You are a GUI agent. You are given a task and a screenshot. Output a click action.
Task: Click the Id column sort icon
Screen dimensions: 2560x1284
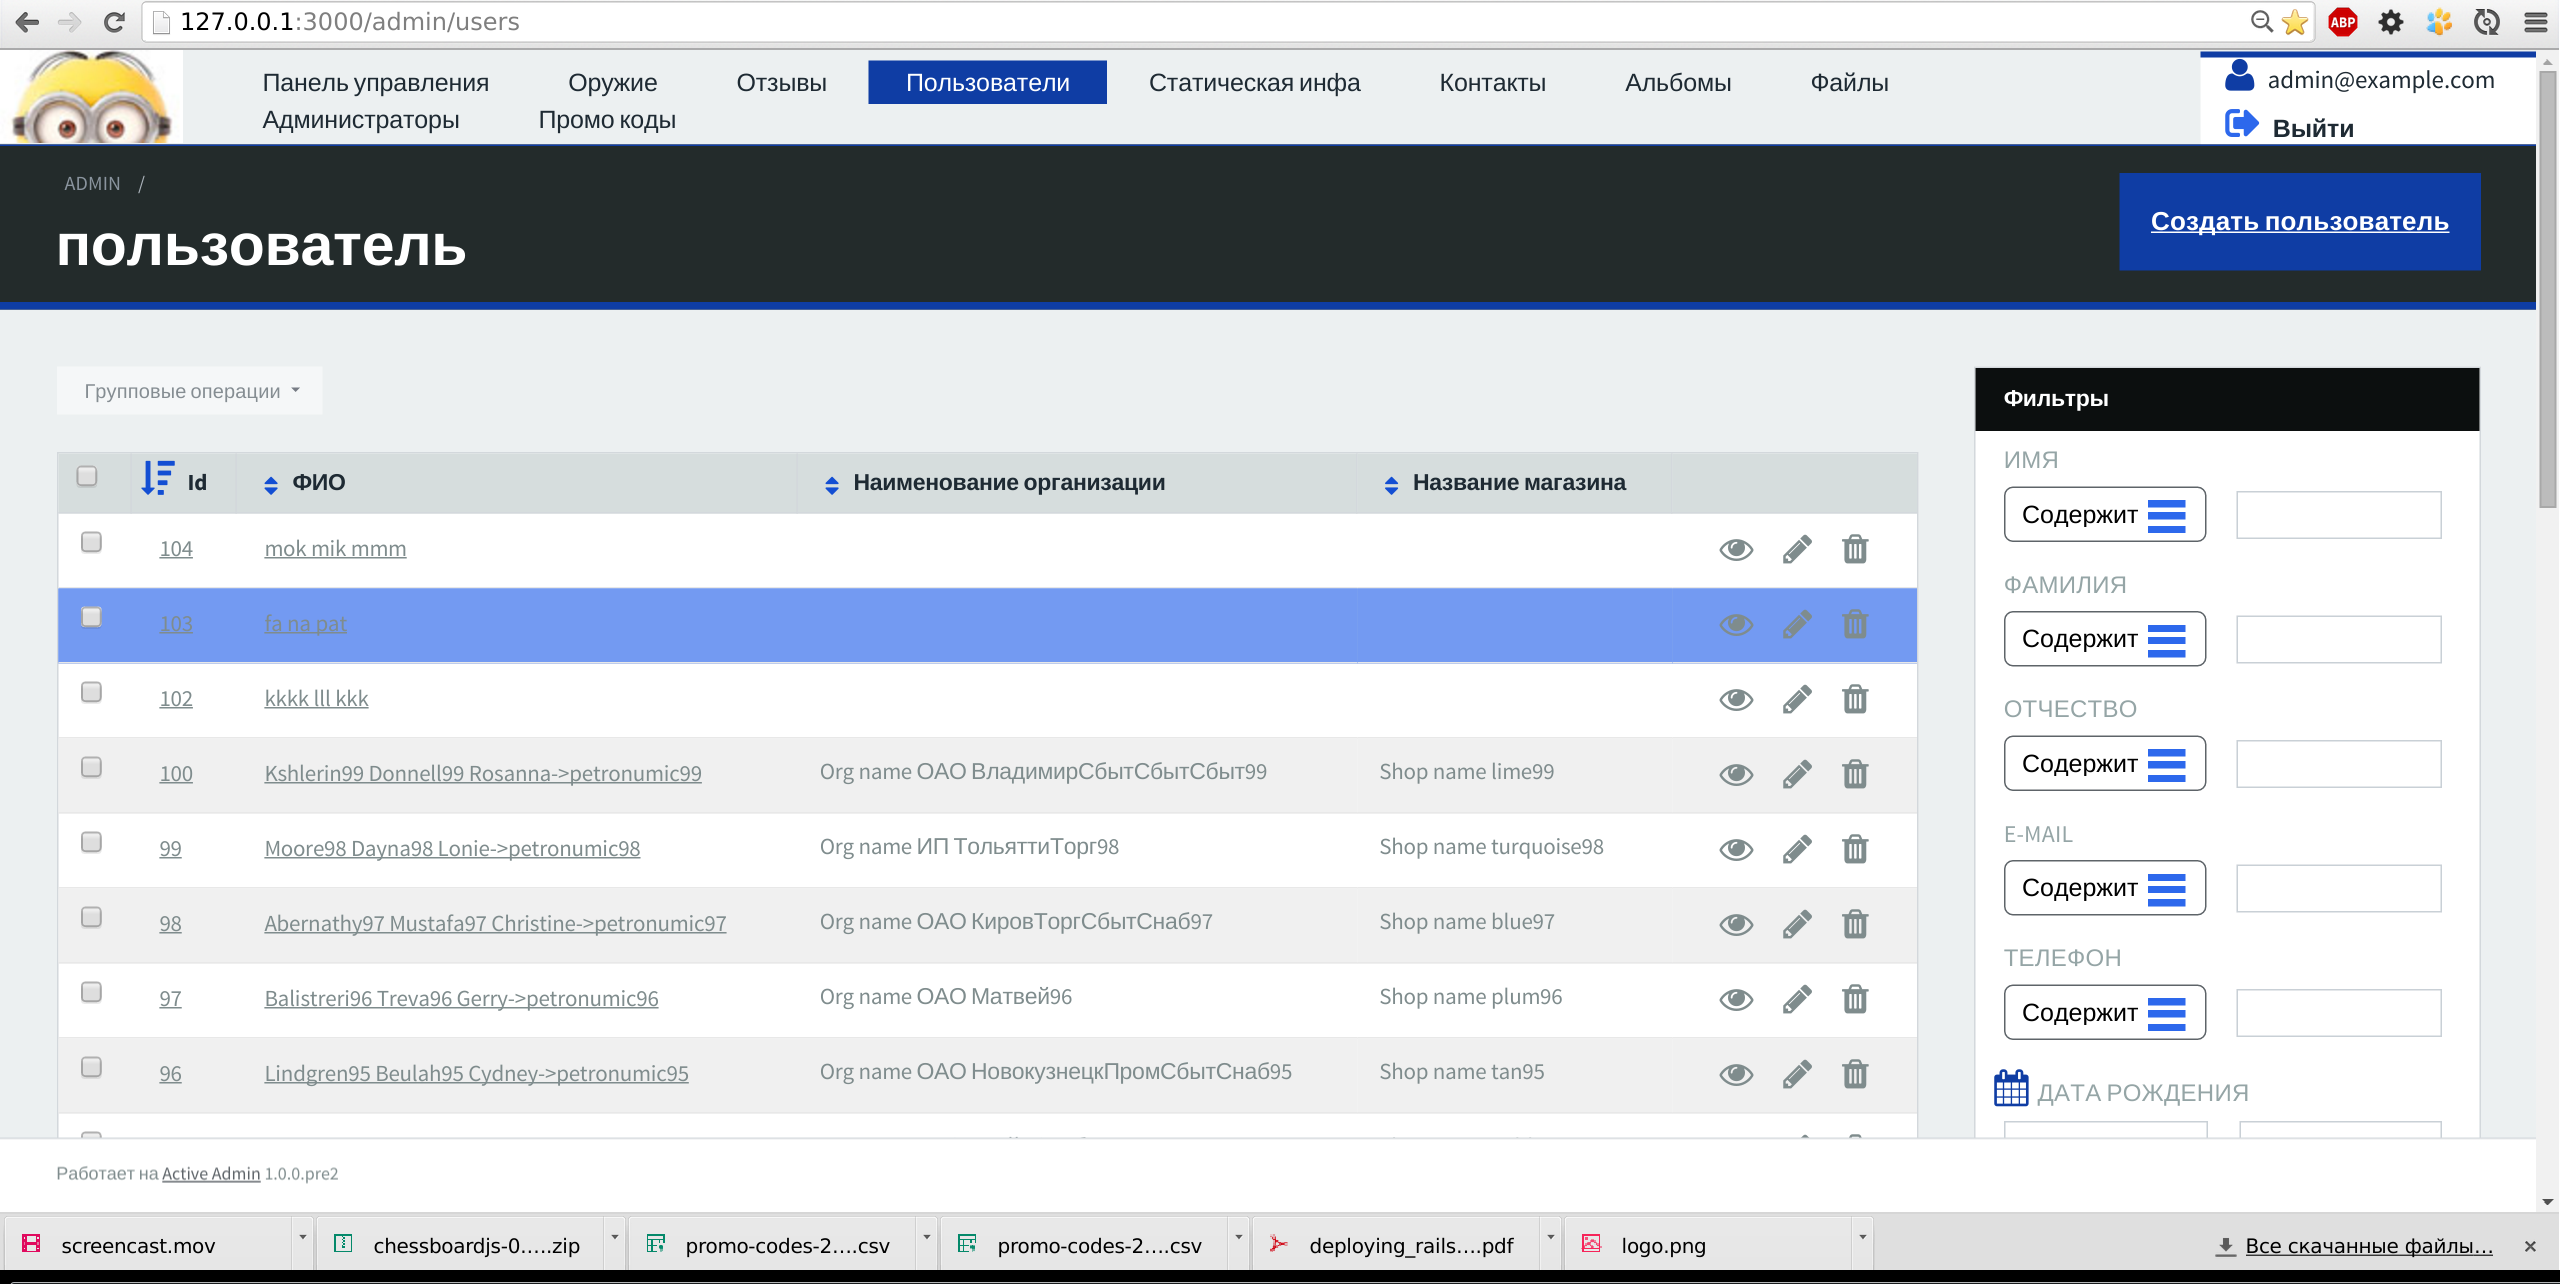point(158,479)
